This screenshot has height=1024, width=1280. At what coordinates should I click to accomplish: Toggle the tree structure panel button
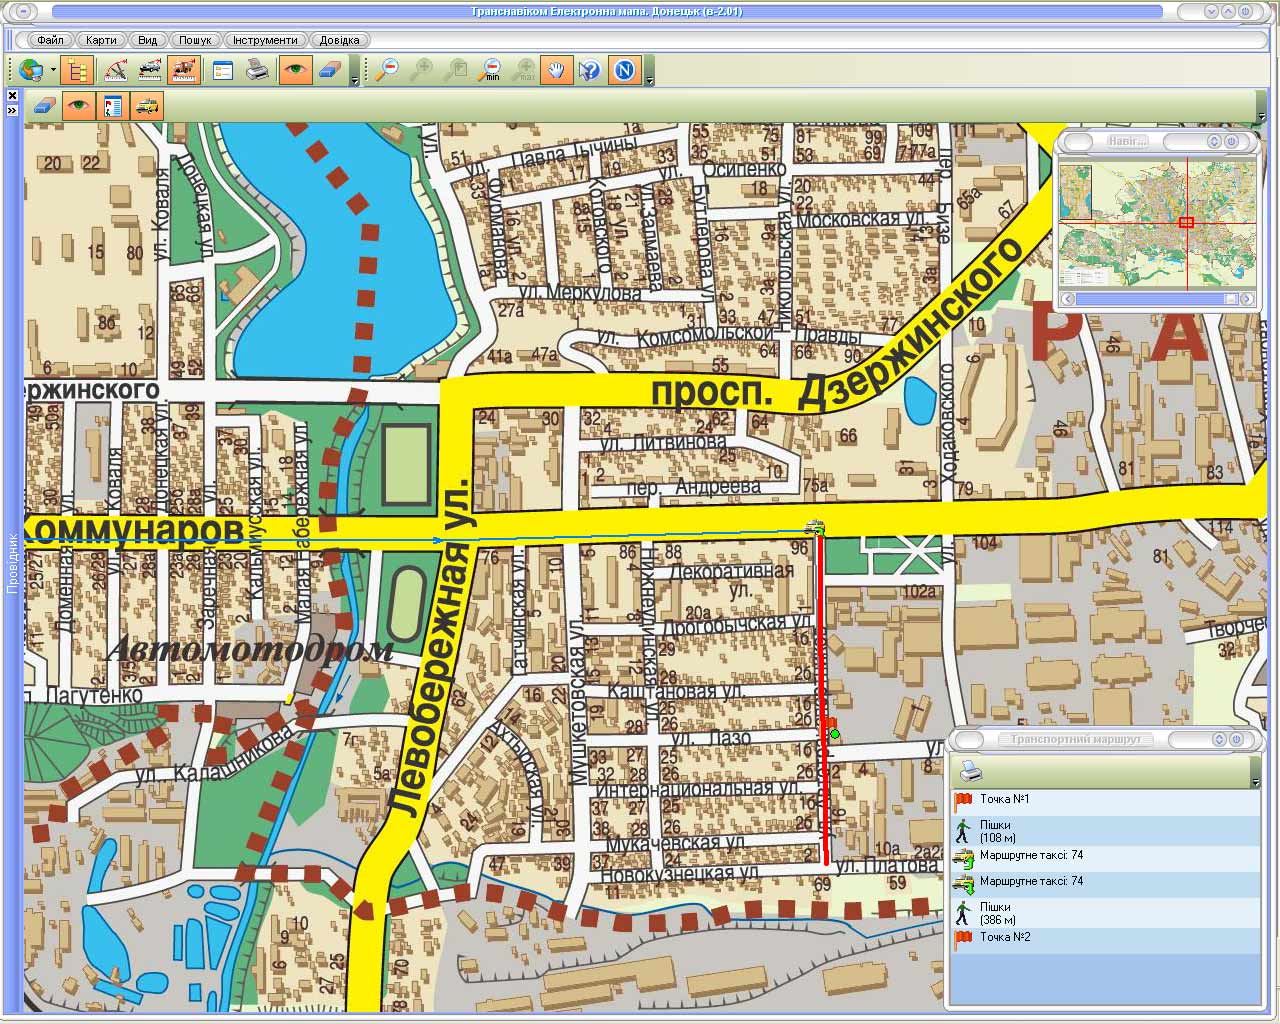[x=77, y=70]
